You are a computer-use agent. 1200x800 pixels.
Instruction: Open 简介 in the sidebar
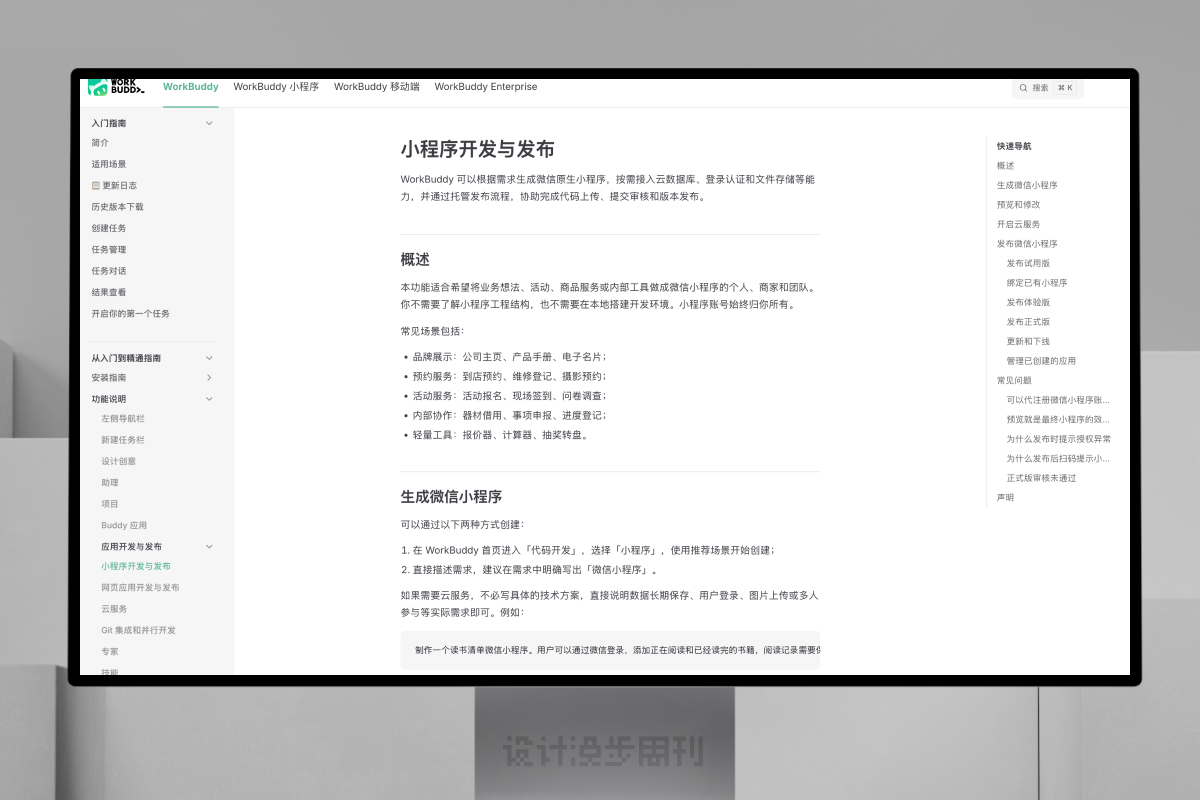[100, 143]
